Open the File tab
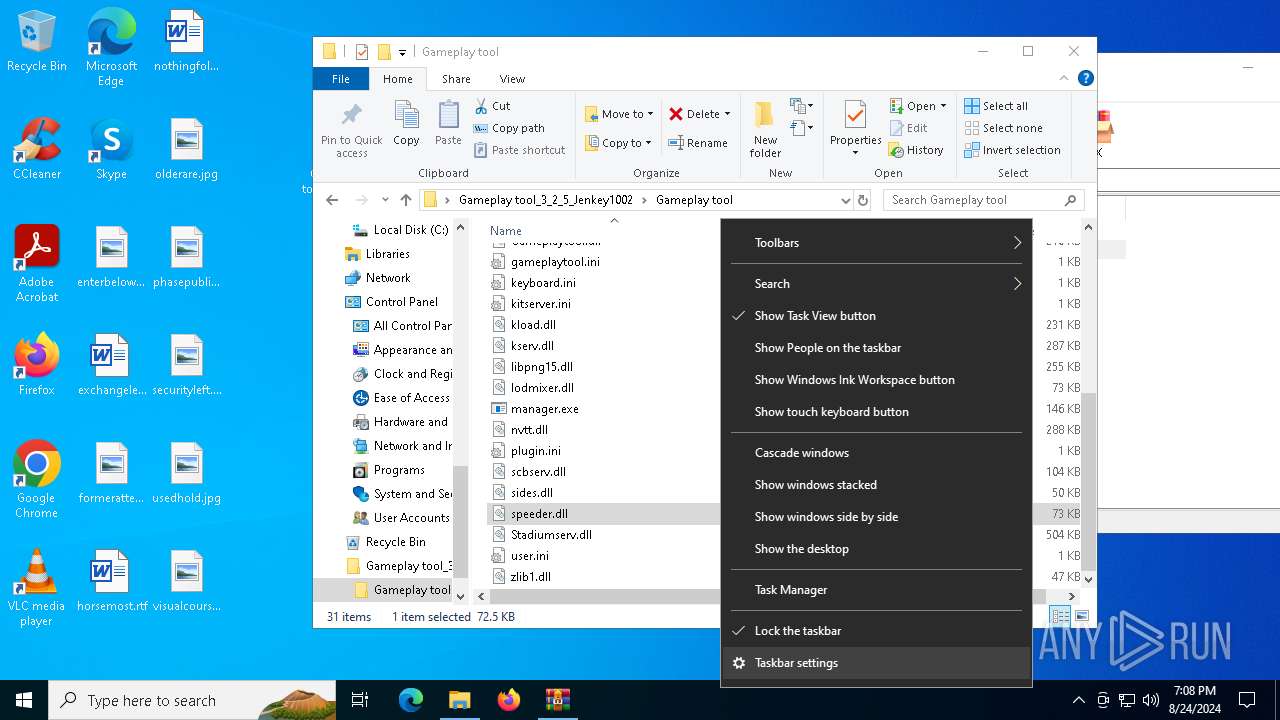 pos(341,79)
